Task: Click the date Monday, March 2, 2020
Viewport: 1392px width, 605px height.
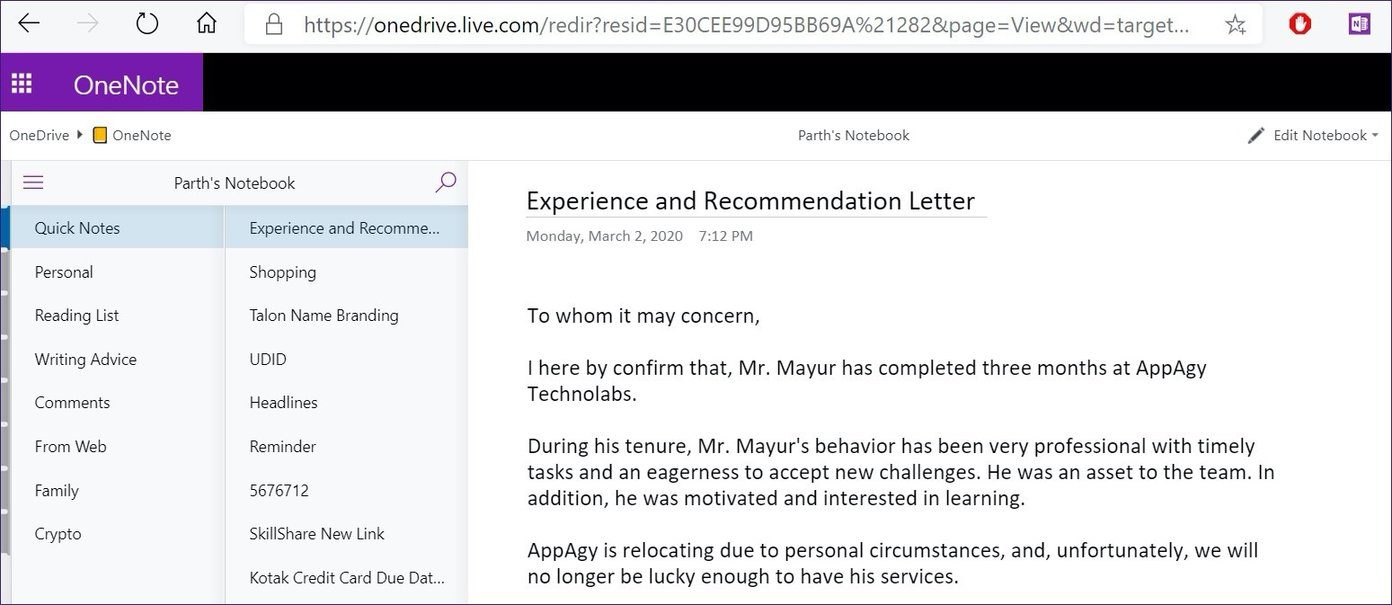Action: (604, 236)
